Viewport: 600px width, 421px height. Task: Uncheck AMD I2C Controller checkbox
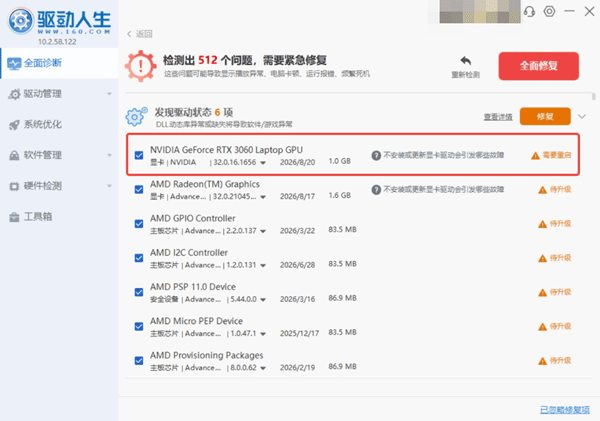tap(139, 258)
